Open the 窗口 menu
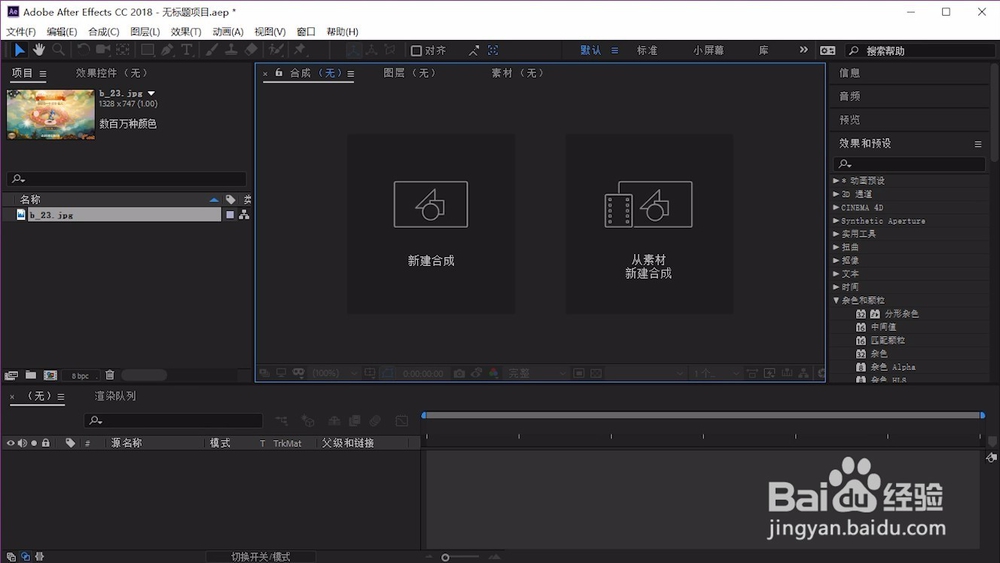 click(306, 31)
